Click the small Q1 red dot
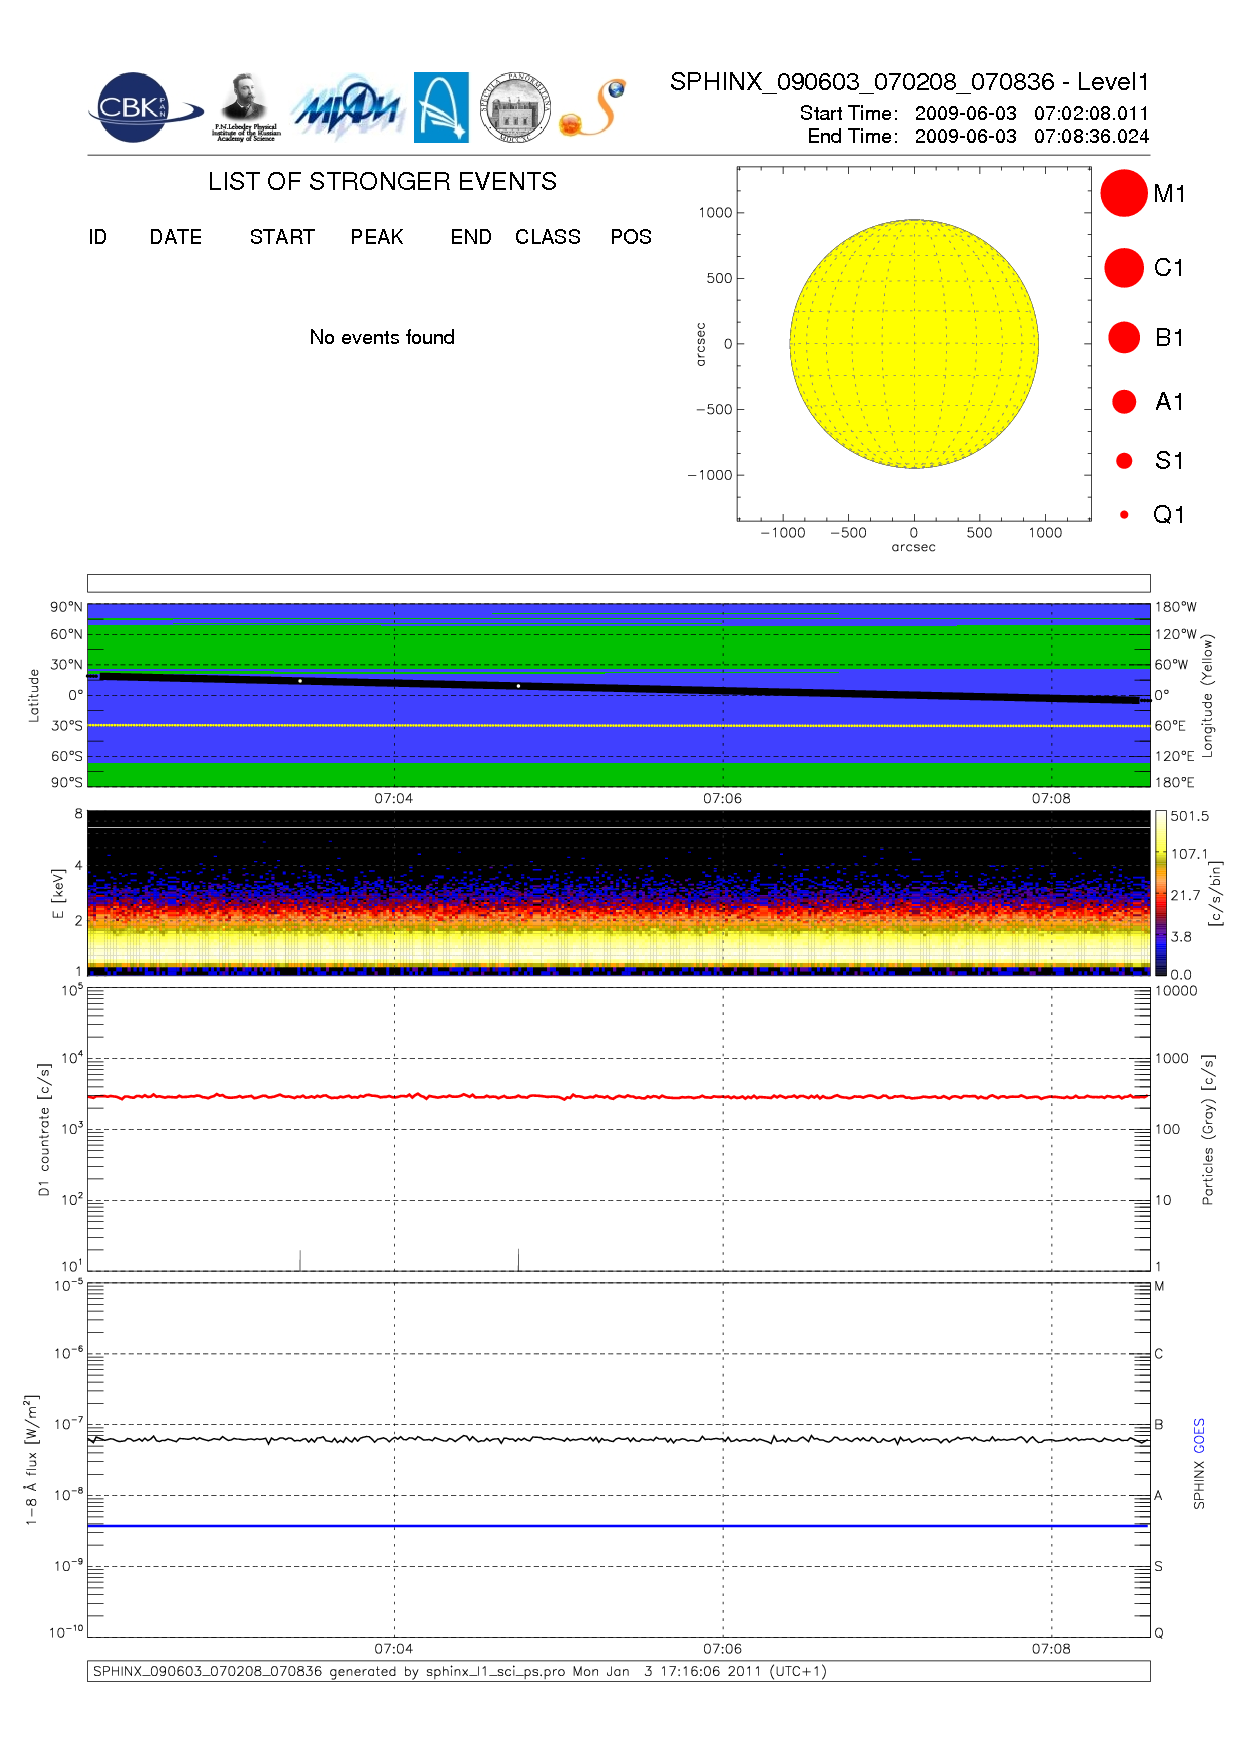The image size is (1240, 1754). (x=1124, y=515)
